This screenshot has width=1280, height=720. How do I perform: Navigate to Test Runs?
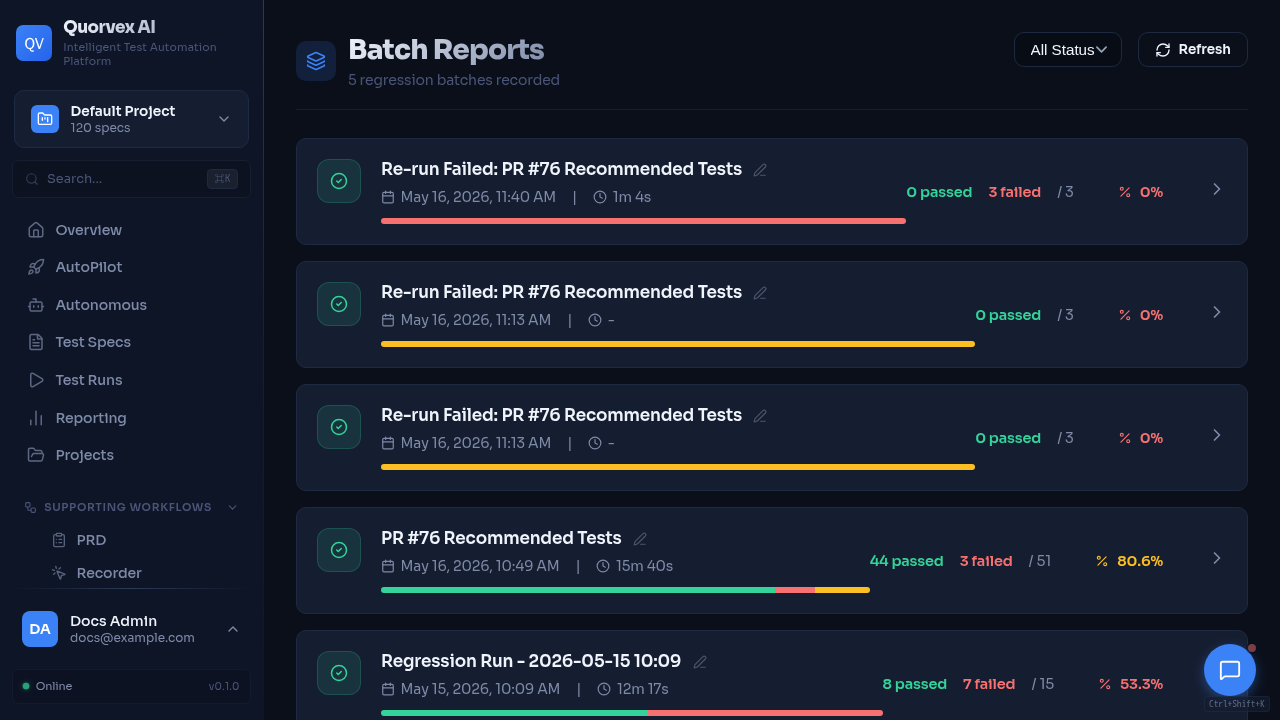tap(131, 380)
